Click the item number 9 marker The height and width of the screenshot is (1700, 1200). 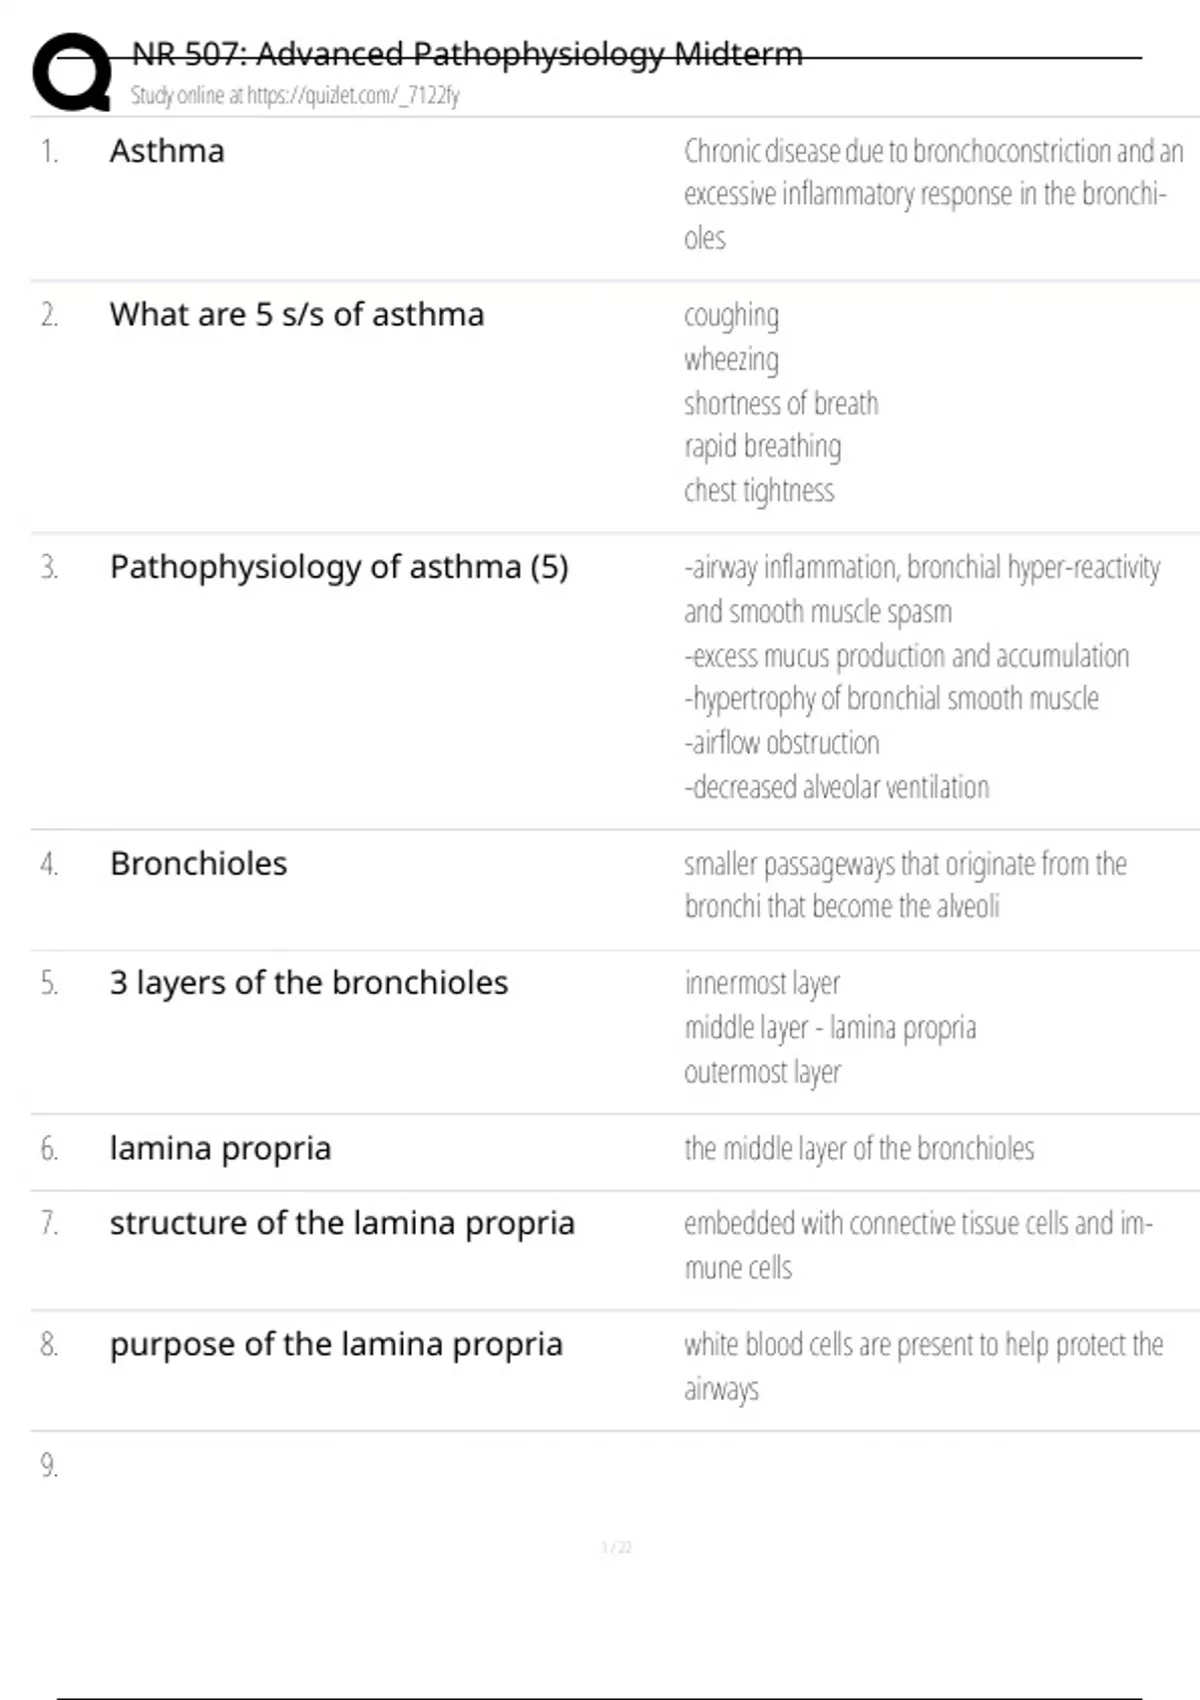coord(49,1466)
